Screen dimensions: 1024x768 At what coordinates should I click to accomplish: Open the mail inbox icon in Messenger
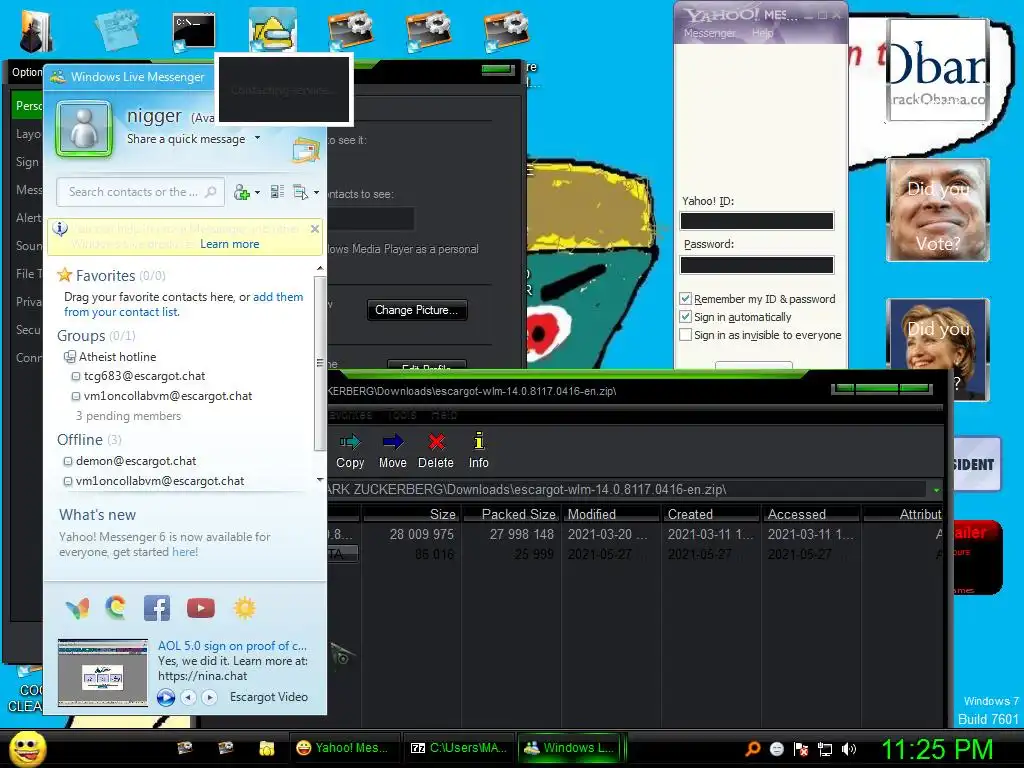[306, 150]
